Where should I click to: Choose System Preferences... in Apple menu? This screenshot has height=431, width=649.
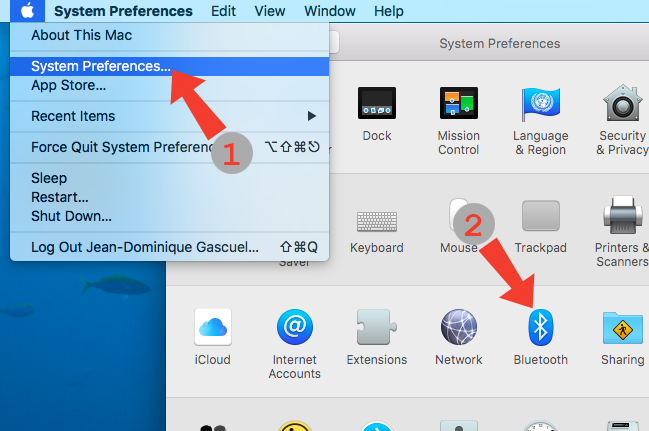(x=170, y=66)
